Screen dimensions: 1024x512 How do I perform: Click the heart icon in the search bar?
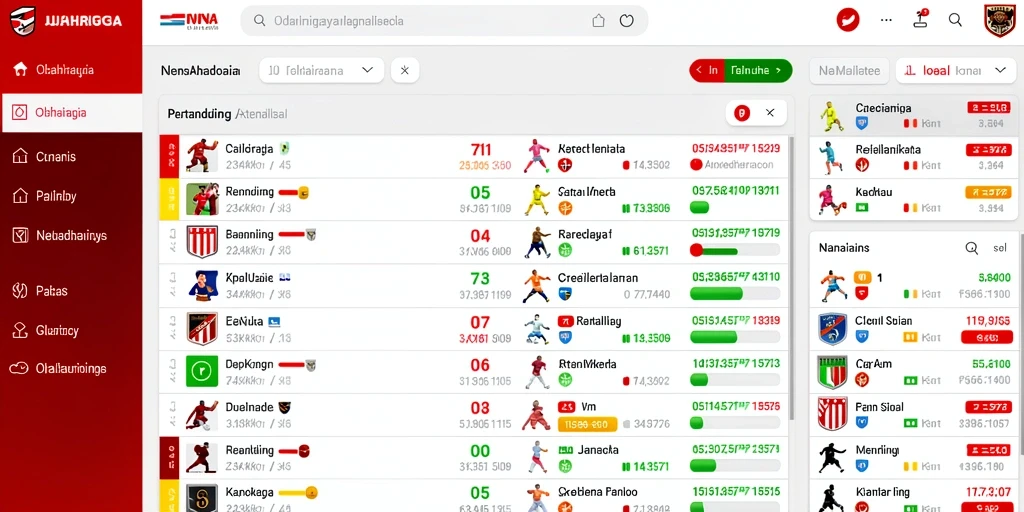click(x=626, y=21)
